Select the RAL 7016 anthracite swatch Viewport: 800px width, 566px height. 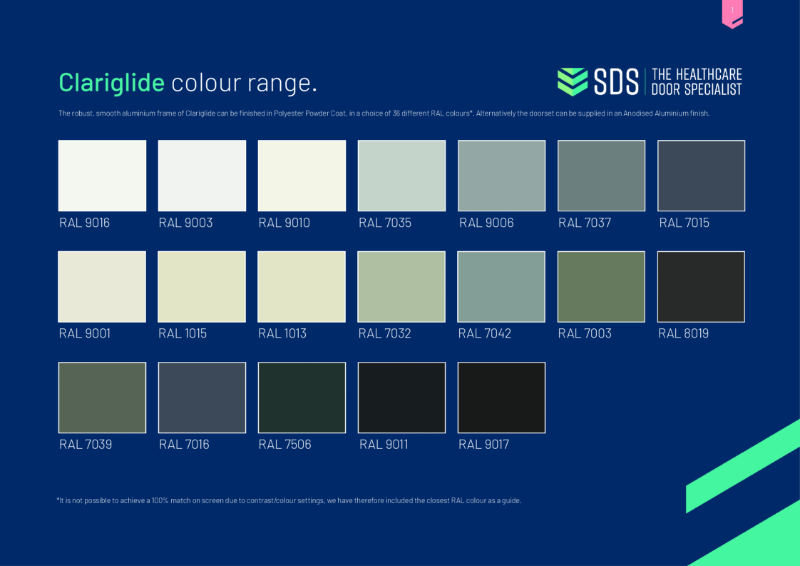pyautogui.click(x=202, y=397)
